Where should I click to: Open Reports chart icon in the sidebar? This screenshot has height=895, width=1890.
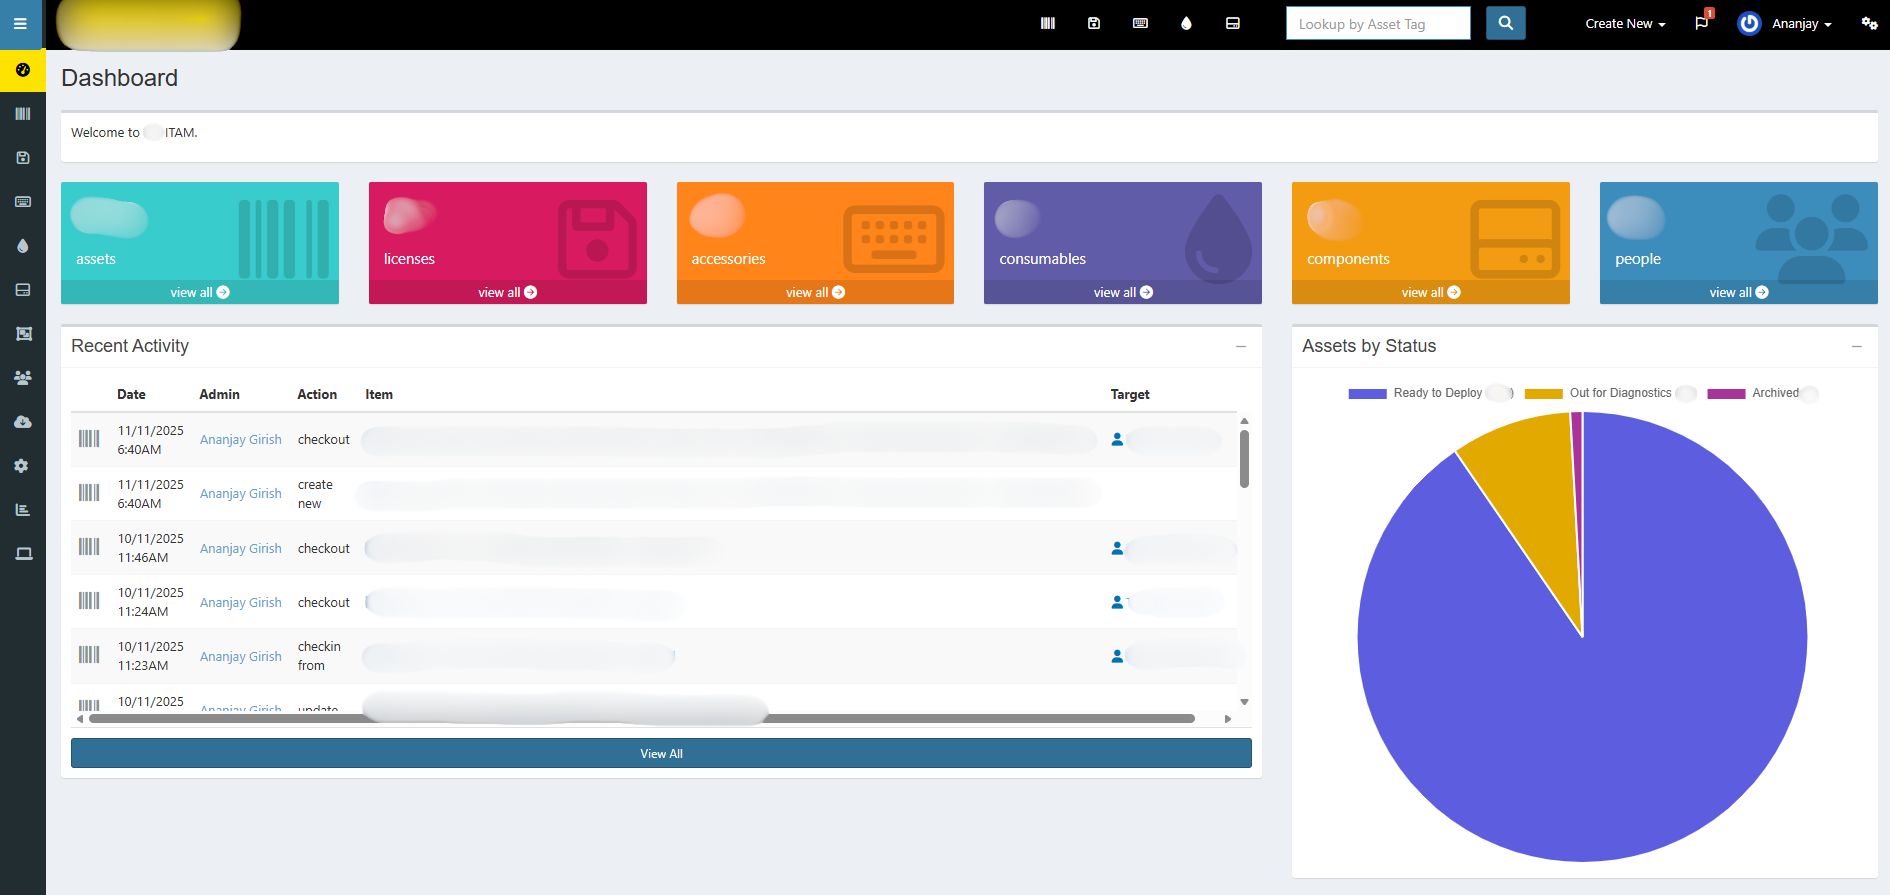point(22,510)
